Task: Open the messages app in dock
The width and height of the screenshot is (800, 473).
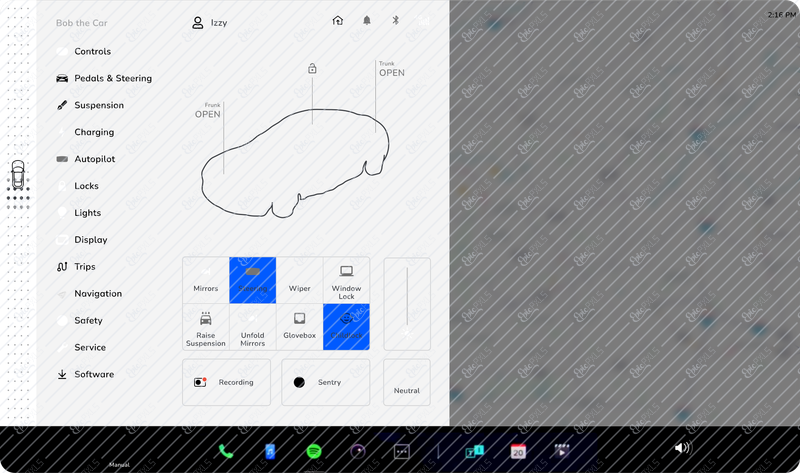Action: (402, 451)
